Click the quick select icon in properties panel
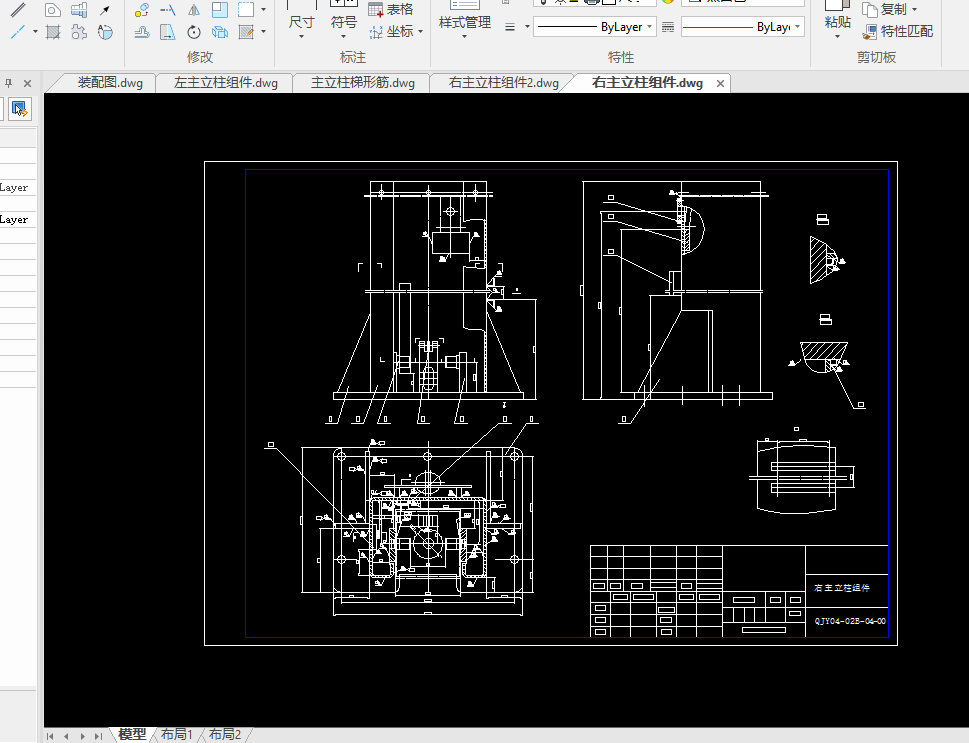 tap(19, 108)
